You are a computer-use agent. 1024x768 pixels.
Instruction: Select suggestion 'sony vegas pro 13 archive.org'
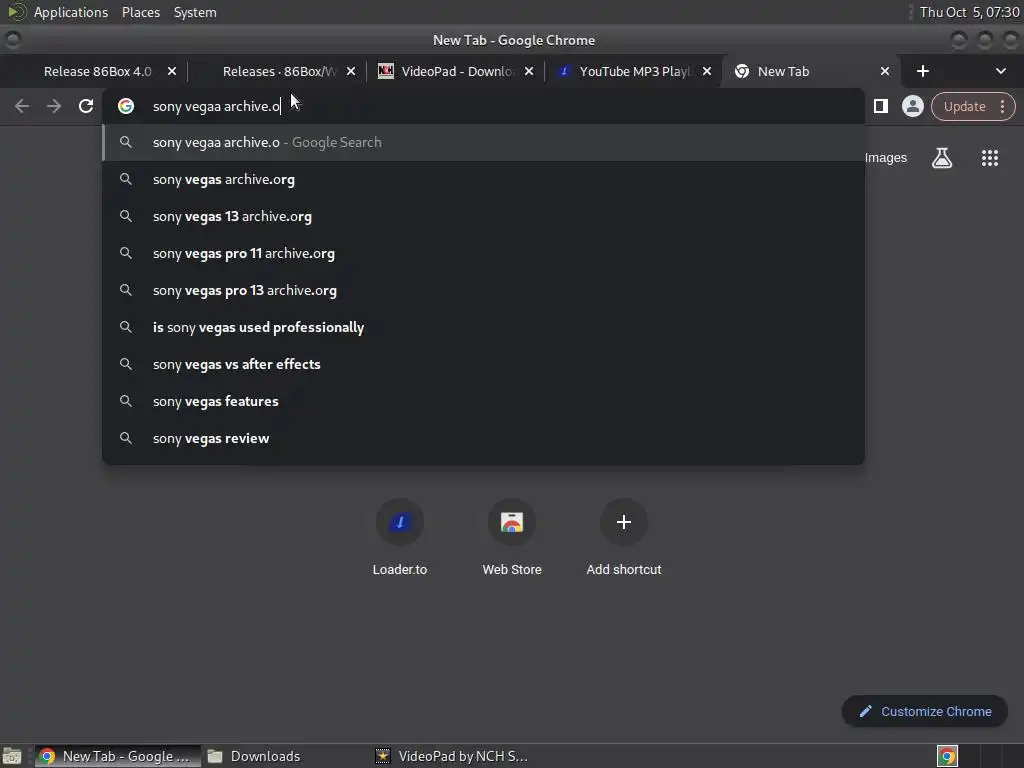483,291
